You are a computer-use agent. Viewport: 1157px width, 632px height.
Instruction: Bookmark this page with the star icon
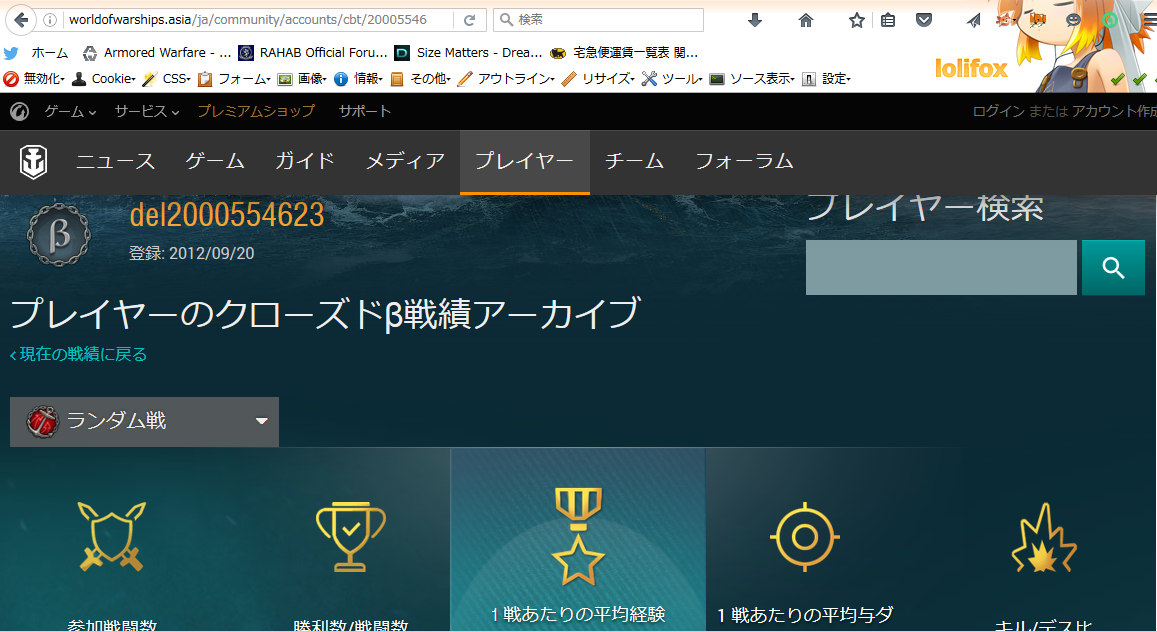point(856,20)
